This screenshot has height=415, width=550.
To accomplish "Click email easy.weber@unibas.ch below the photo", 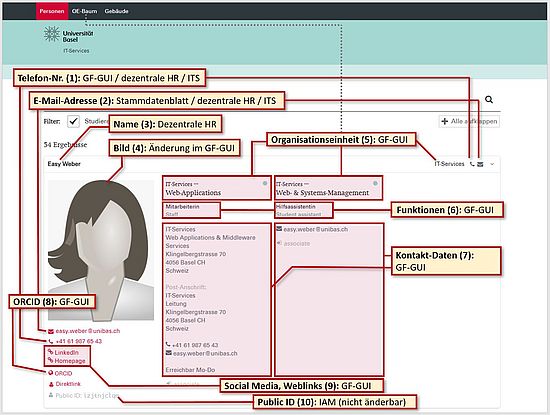I will [x=88, y=331].
